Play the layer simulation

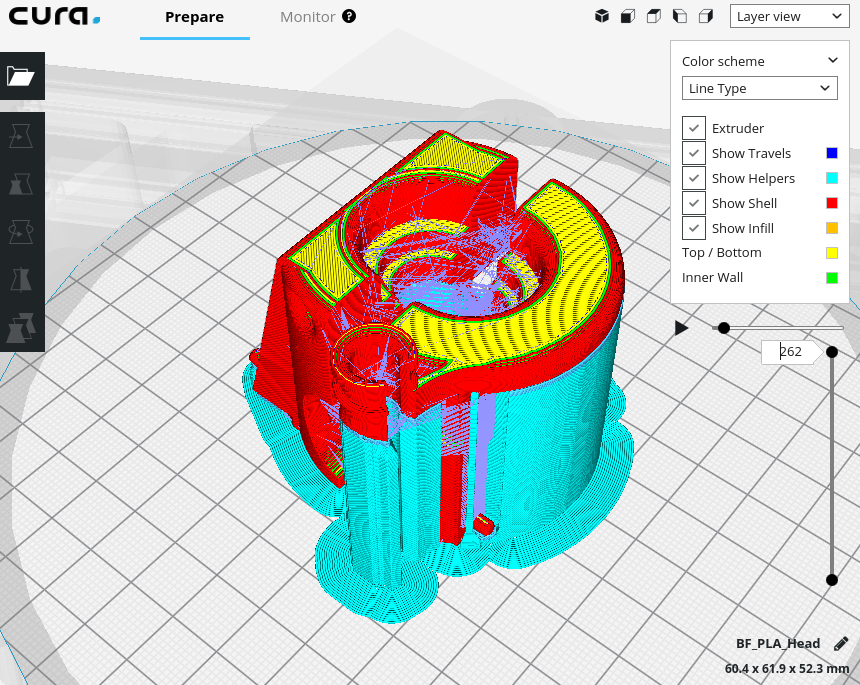click(681, 328)
